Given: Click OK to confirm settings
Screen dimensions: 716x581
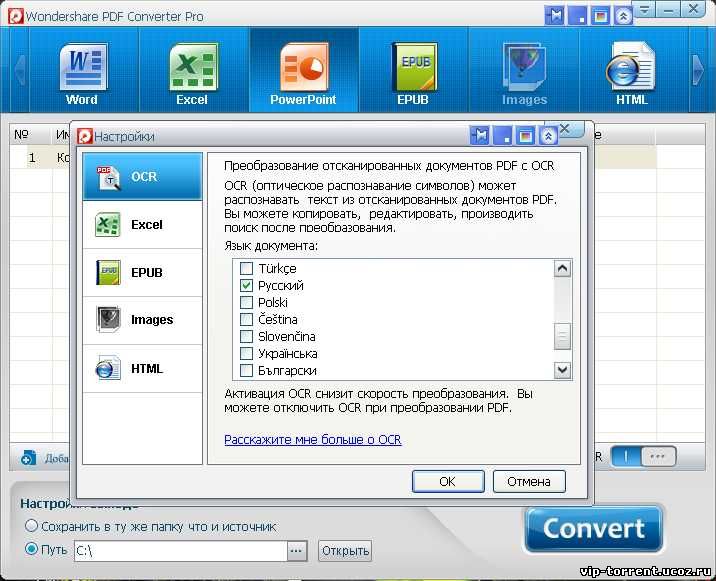Looking at the screenshot, I should tap(448, 481).
